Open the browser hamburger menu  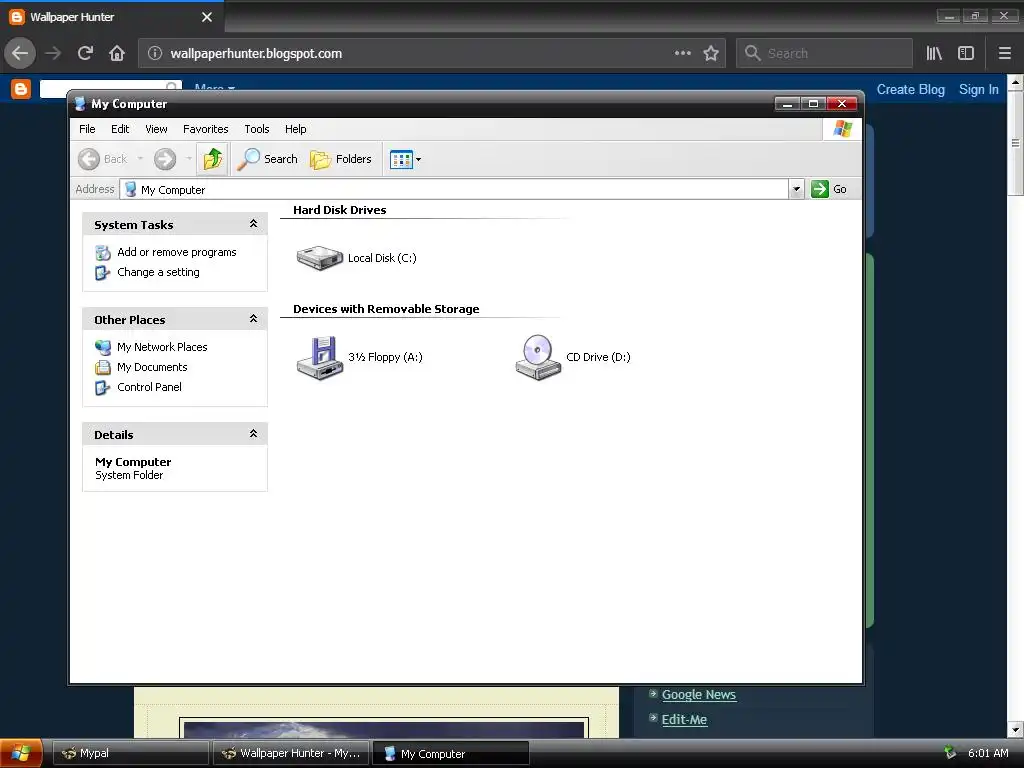pyautogui.click(x=1004, y=53)
